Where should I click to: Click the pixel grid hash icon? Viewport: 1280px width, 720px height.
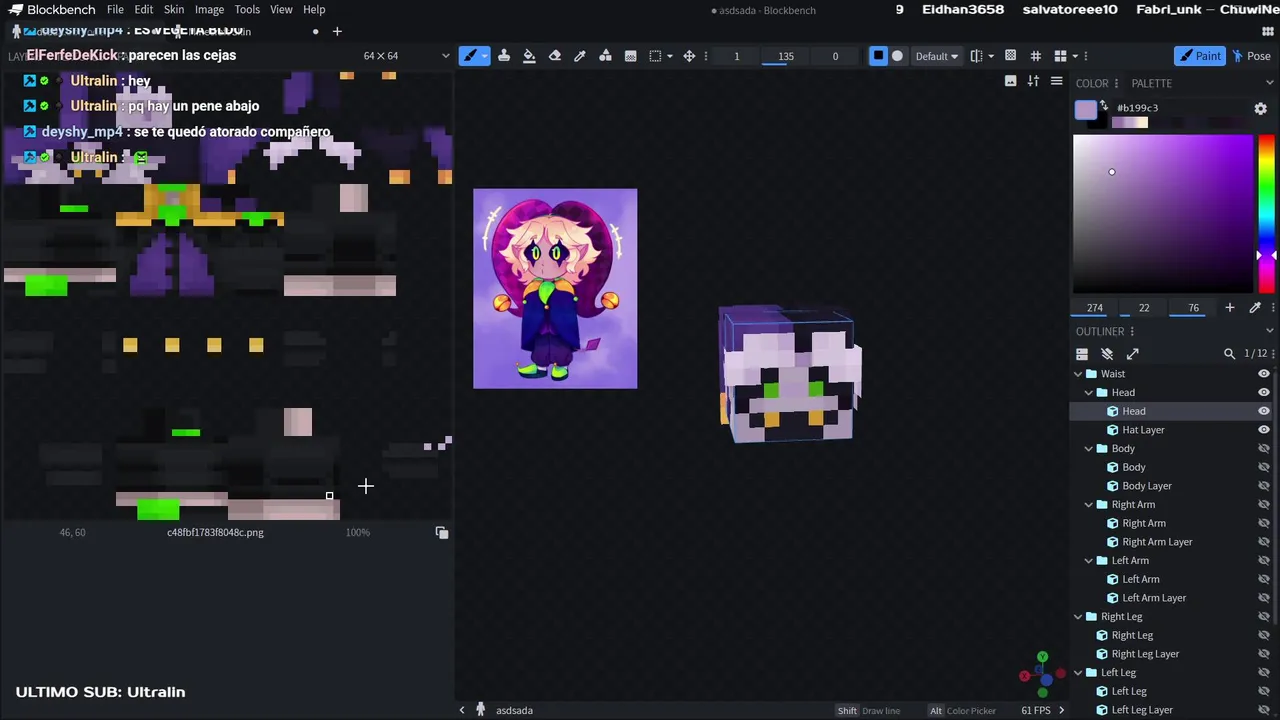click(x=1035, y=56)
